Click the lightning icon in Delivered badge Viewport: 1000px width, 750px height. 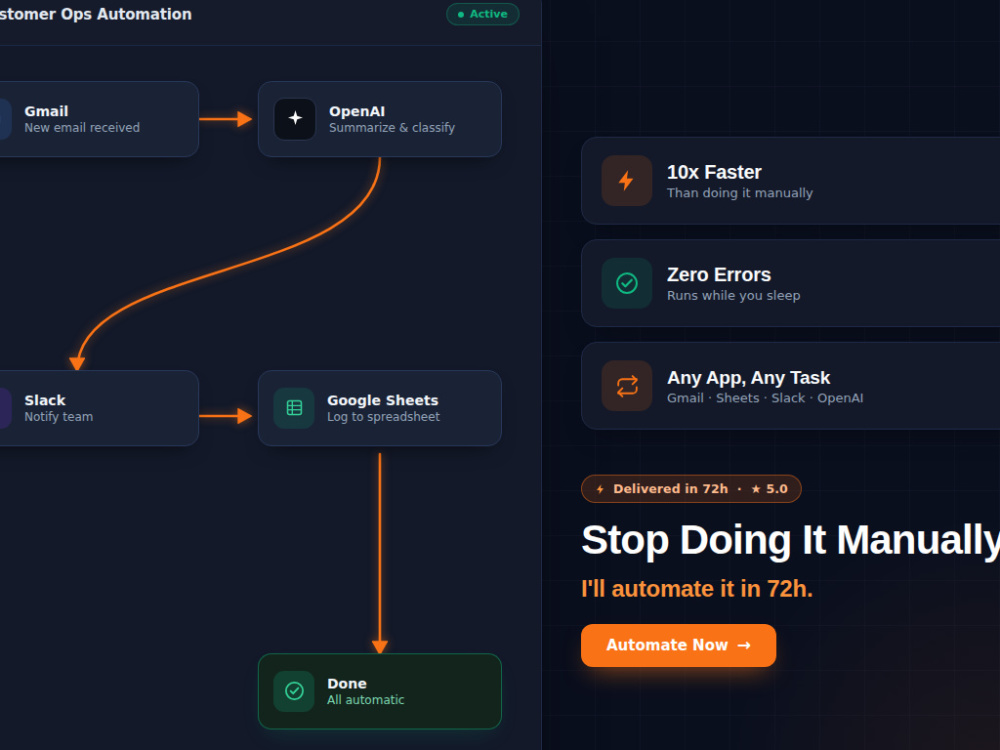(599, 489)
